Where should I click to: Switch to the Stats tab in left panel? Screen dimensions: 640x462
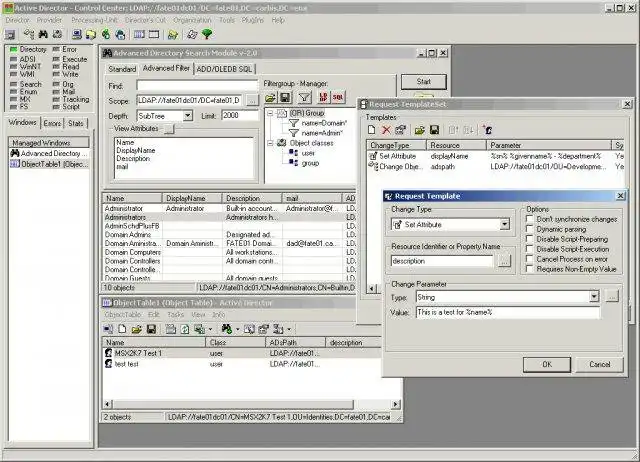coord(76,123)
